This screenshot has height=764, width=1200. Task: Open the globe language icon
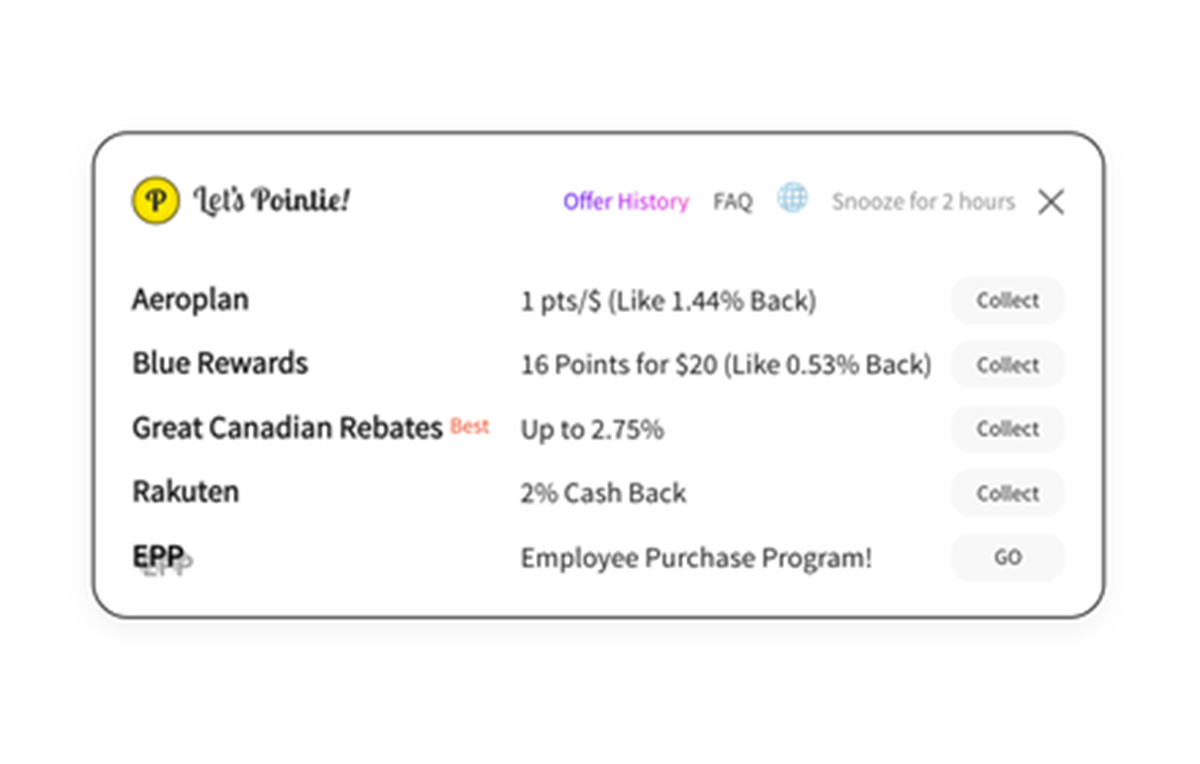[x=793, y=198]
